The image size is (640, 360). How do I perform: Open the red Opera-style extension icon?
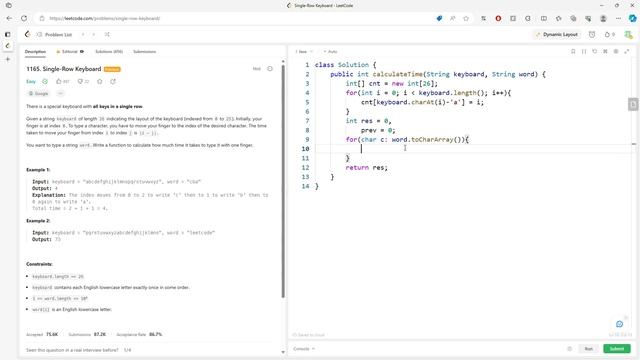click(498, 18)
